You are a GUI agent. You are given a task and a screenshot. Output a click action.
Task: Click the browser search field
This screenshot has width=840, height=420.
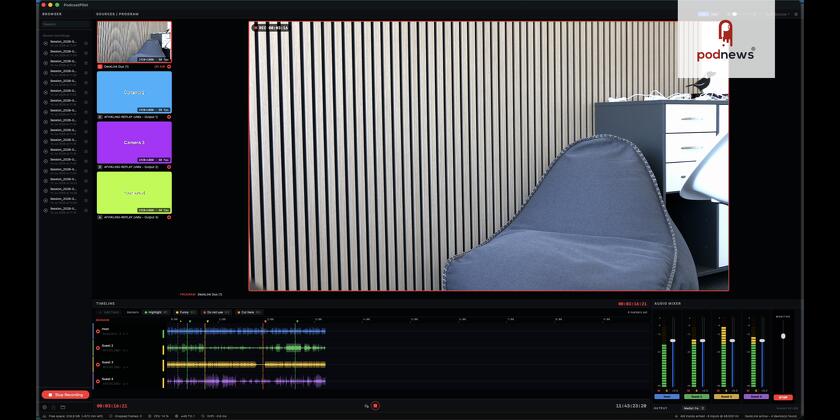(65, 24)
